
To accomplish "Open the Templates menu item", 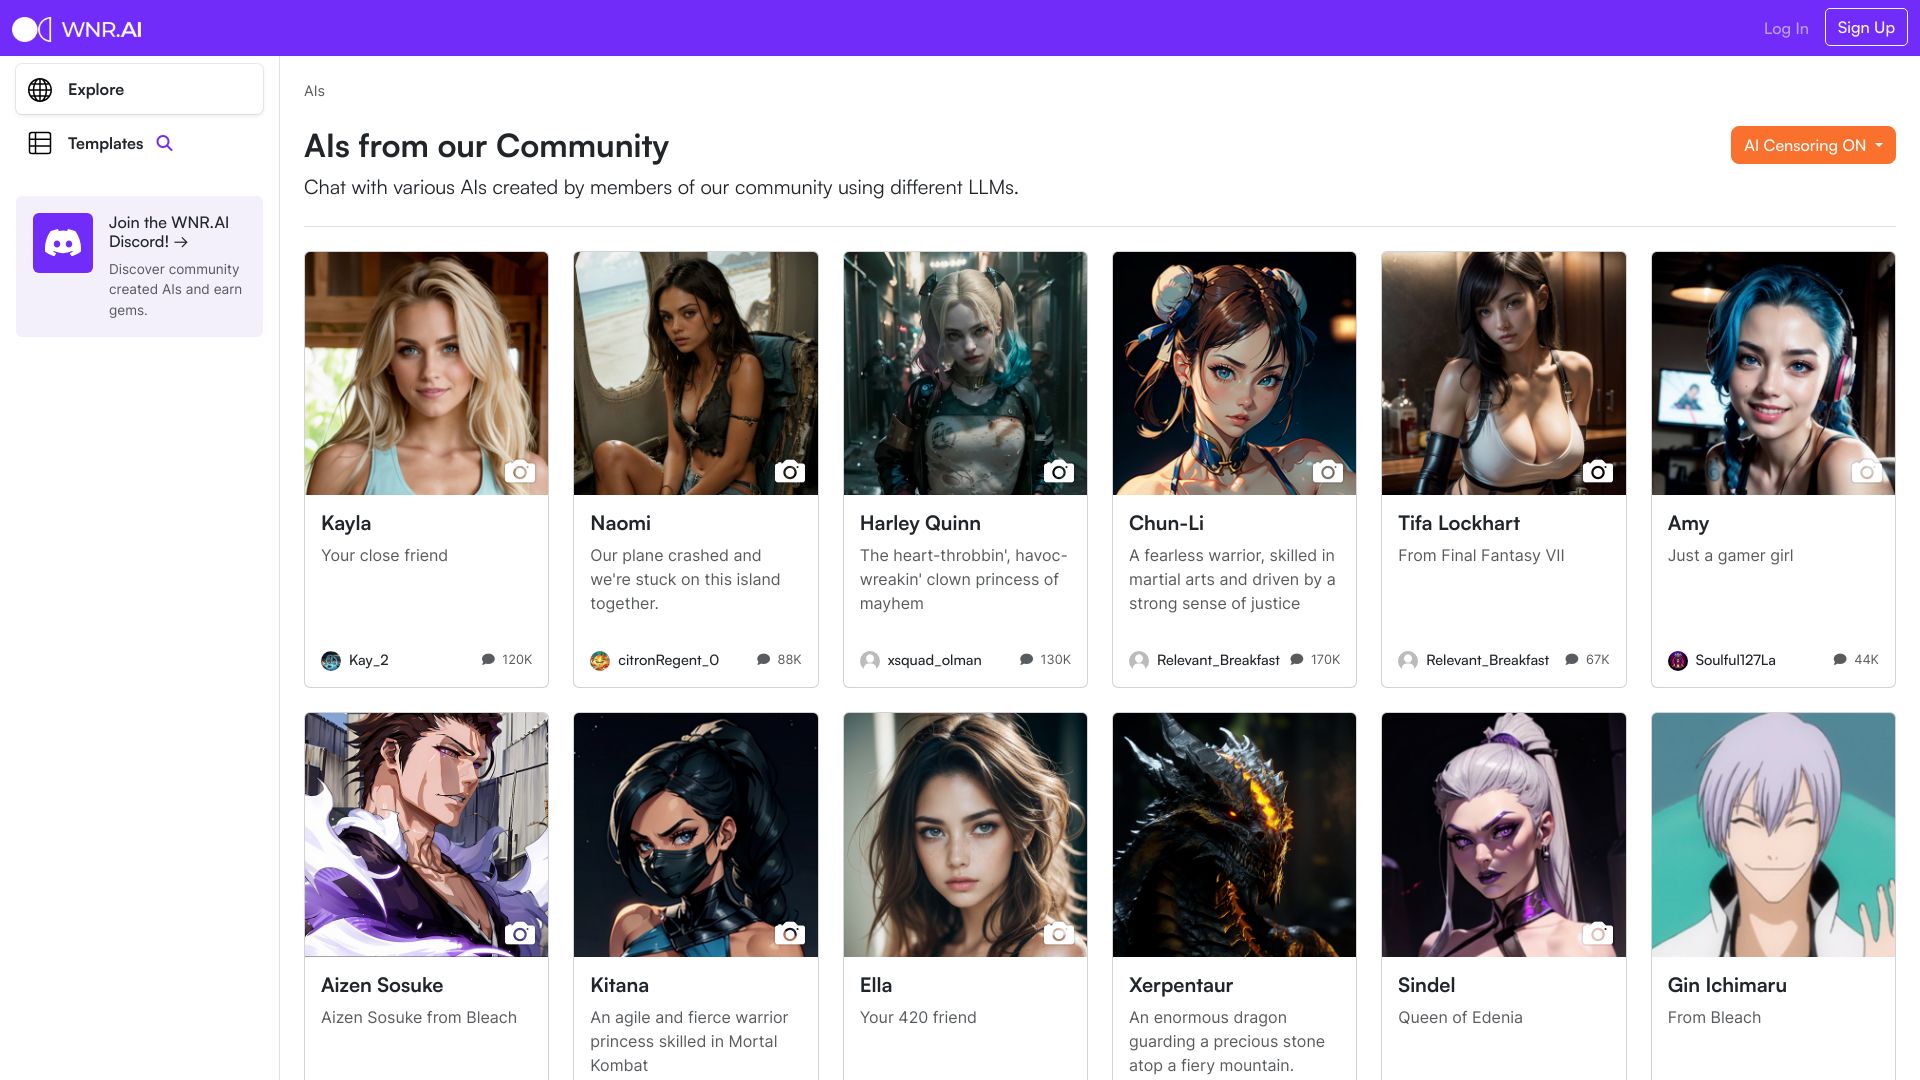I will [105, 143].
